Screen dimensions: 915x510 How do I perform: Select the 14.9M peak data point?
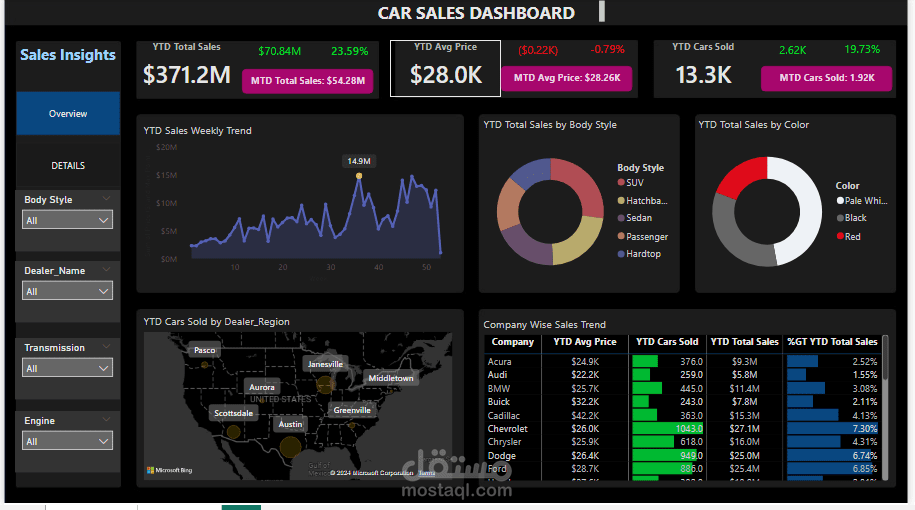point(359,176)
